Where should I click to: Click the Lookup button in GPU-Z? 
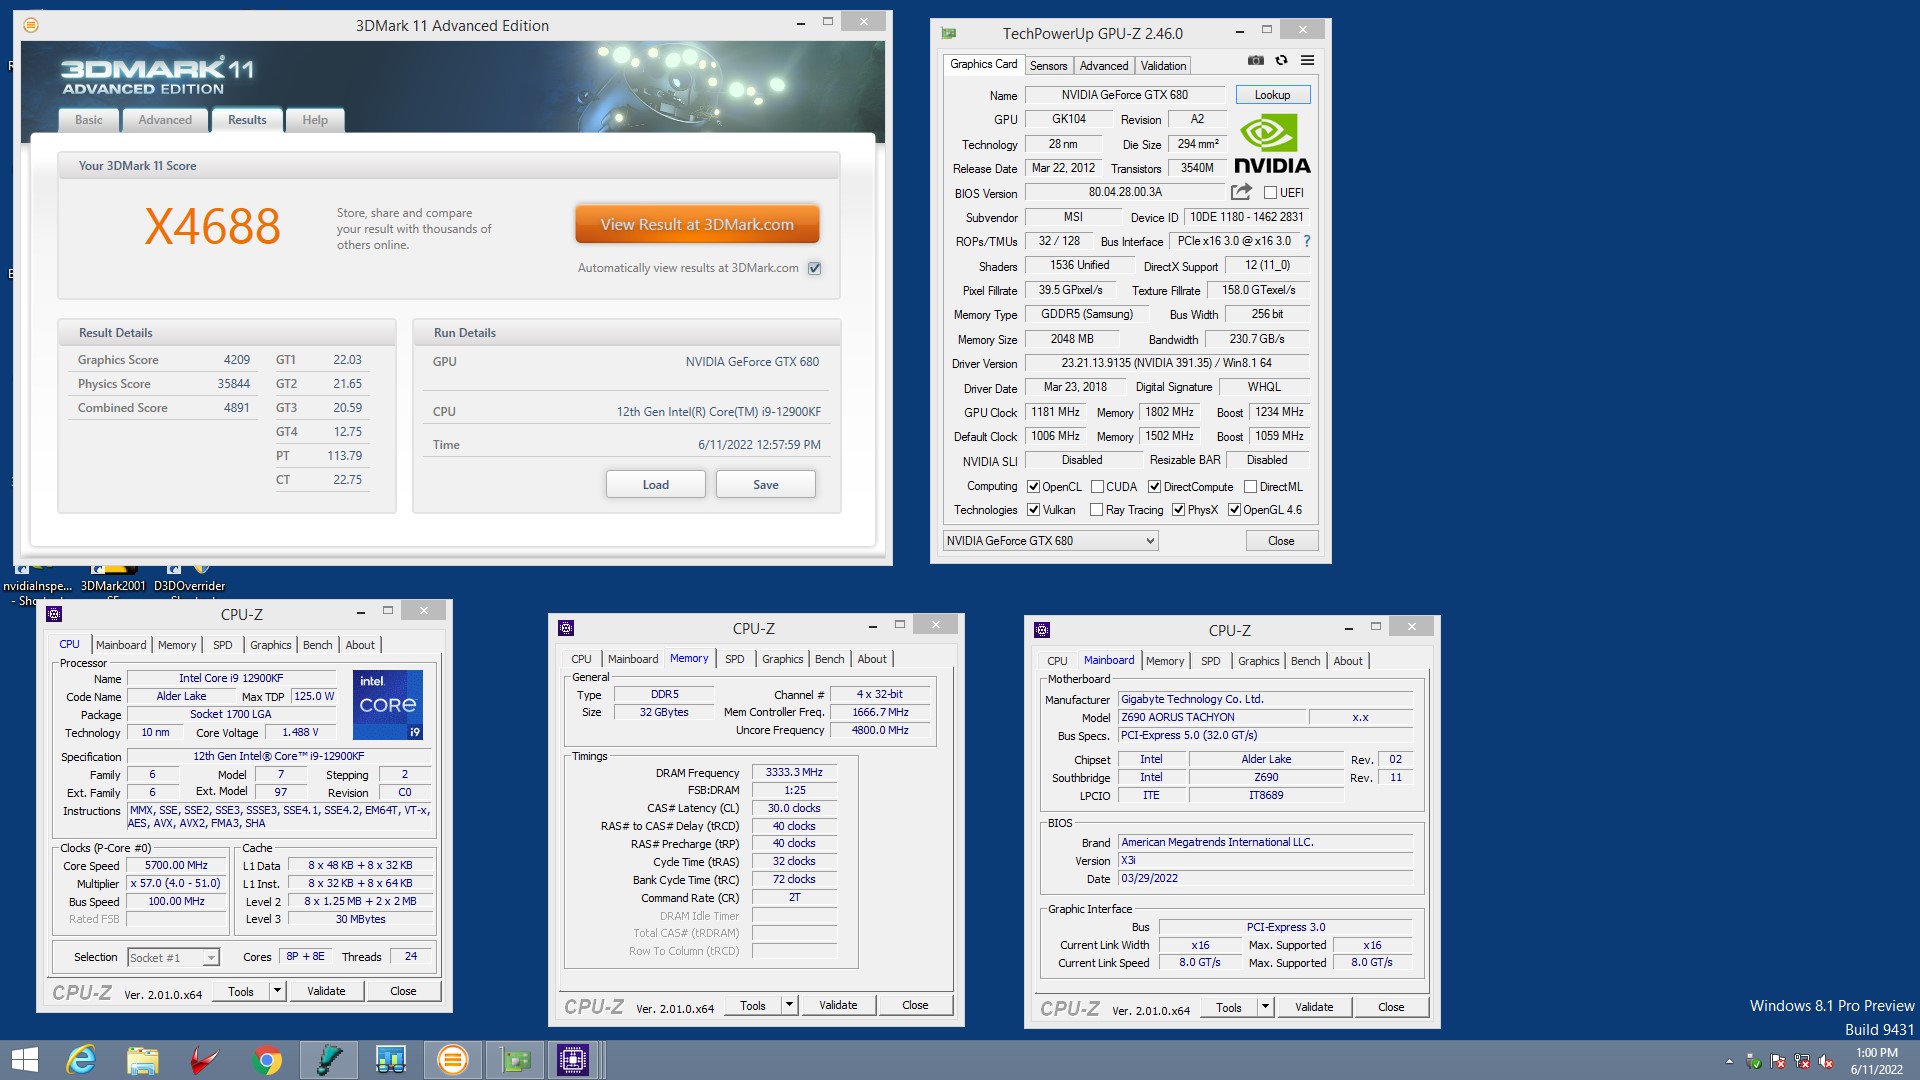tap(1272, 95)
